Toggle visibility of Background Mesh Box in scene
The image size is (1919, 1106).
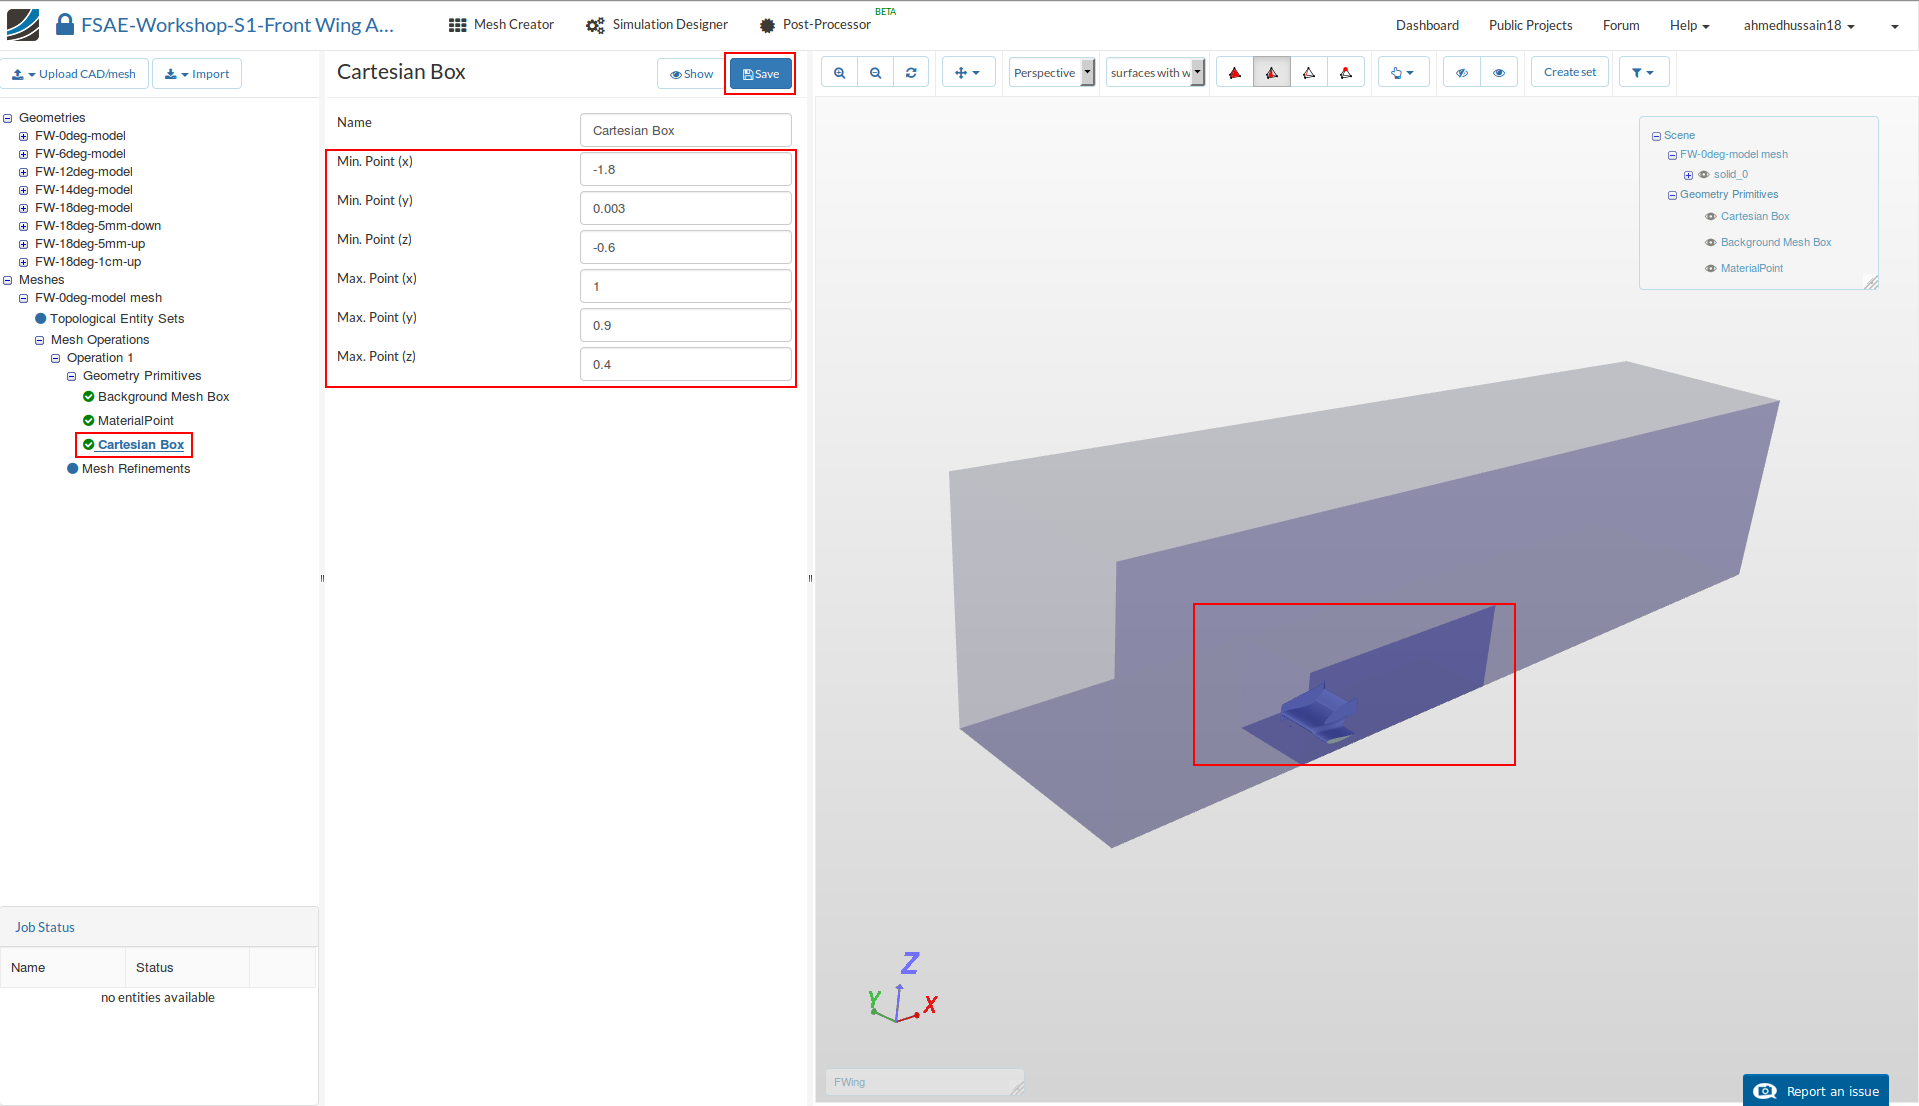point(1710,243)
